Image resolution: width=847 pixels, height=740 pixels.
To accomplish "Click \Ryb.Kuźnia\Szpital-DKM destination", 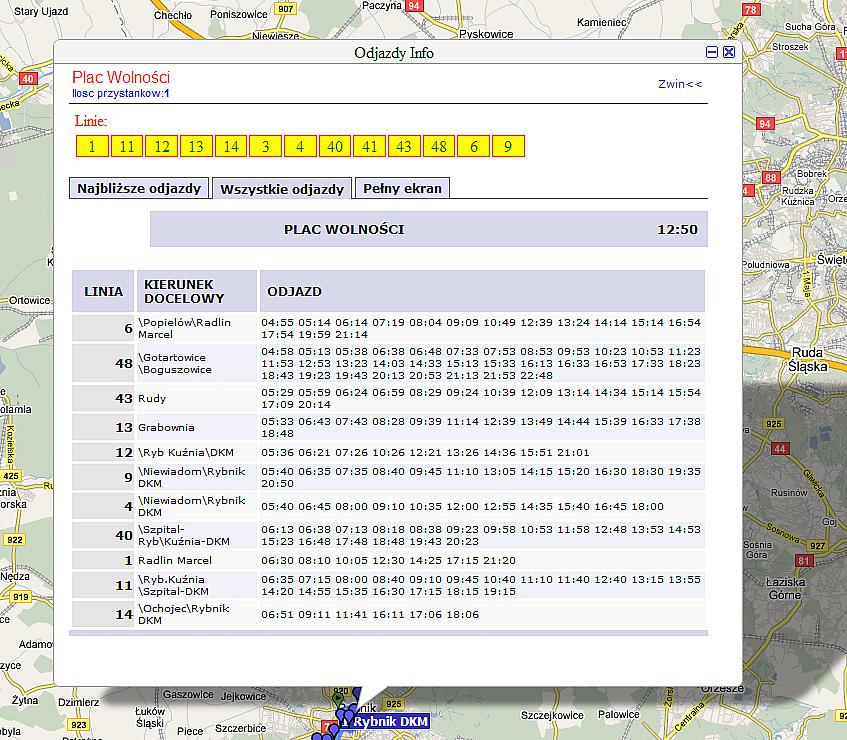I will [173, 585].
